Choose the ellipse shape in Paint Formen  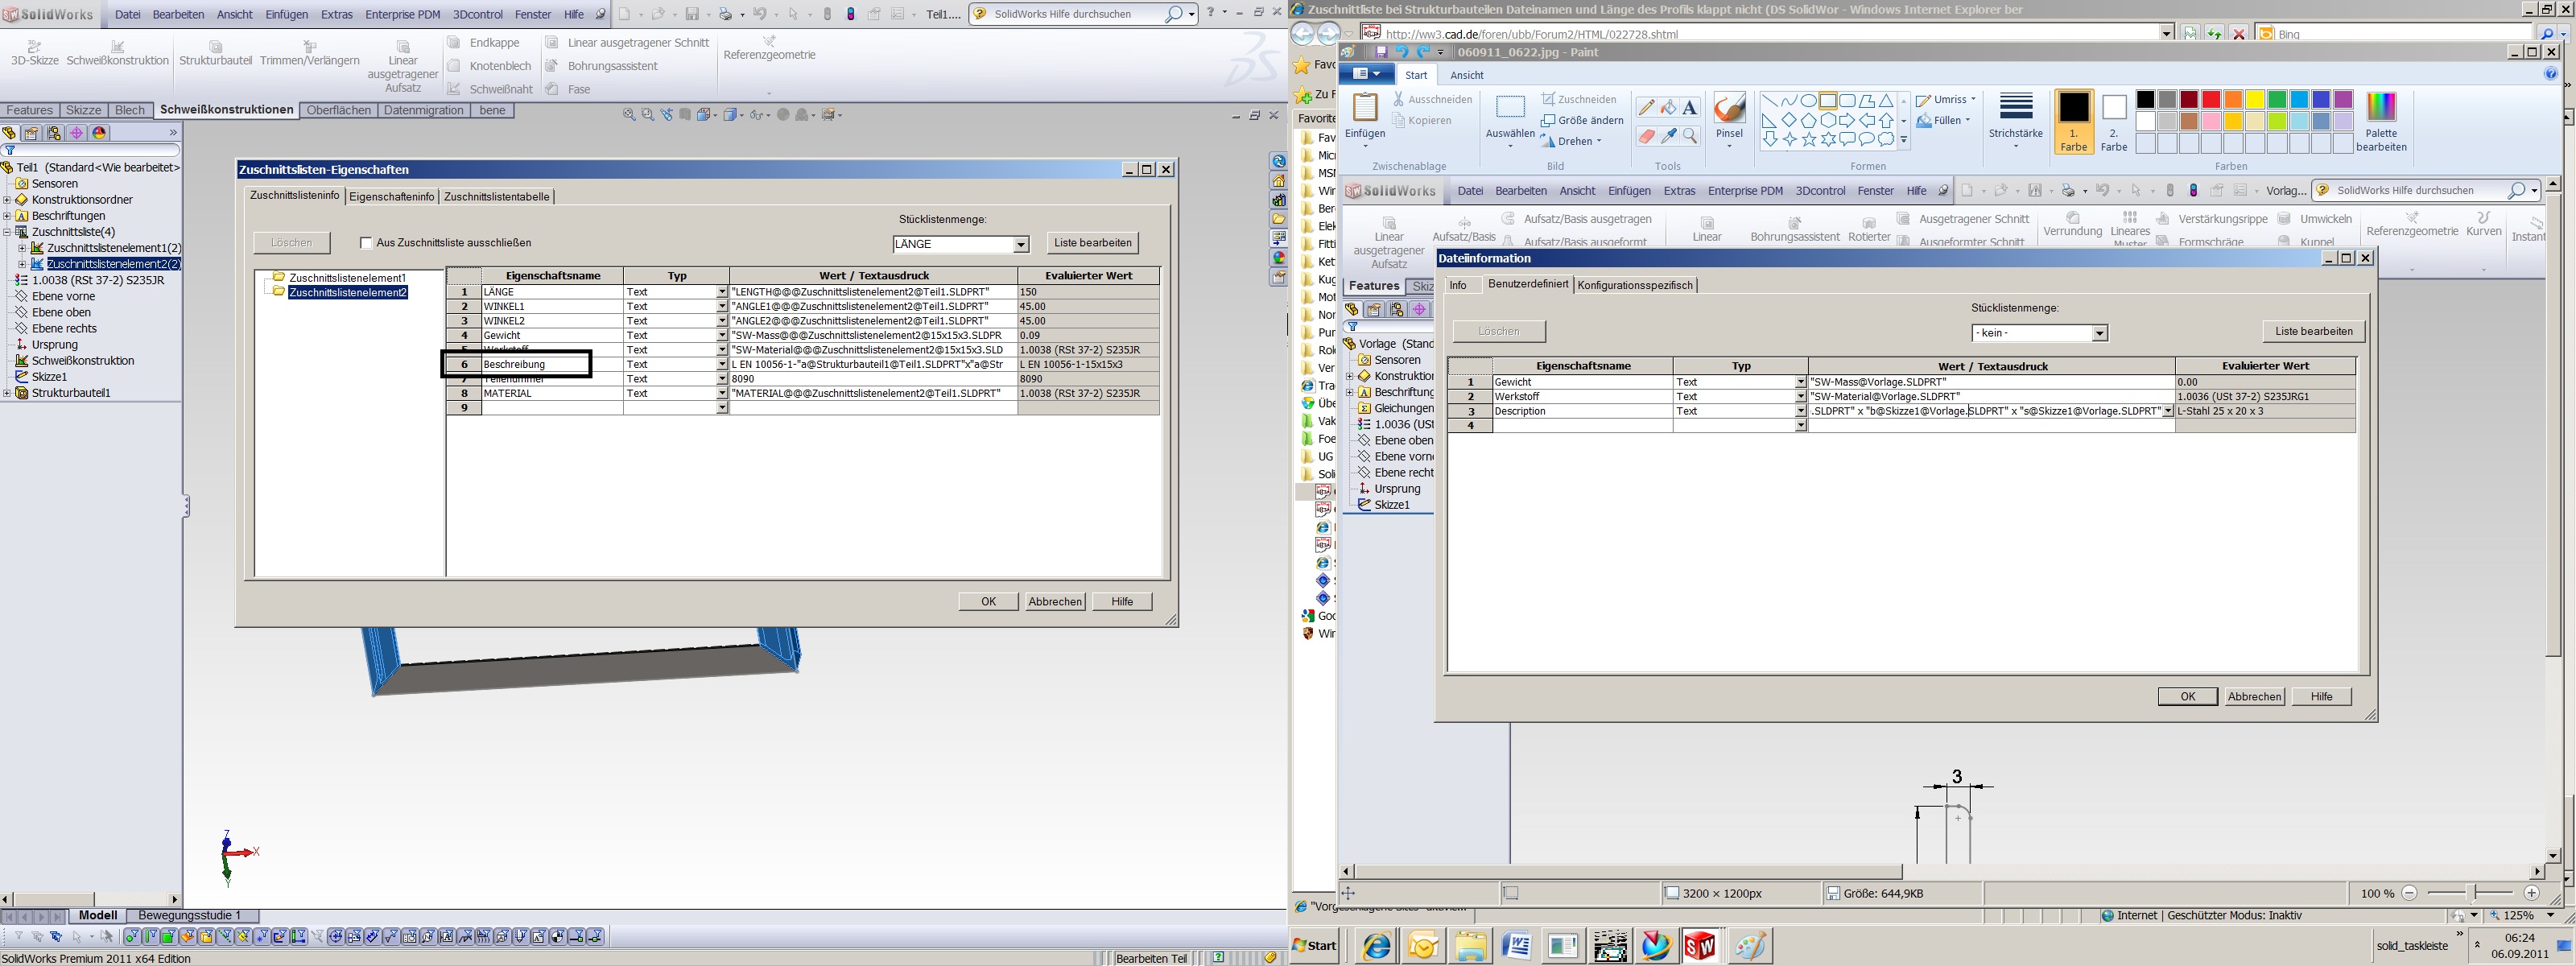(1808, 101)
